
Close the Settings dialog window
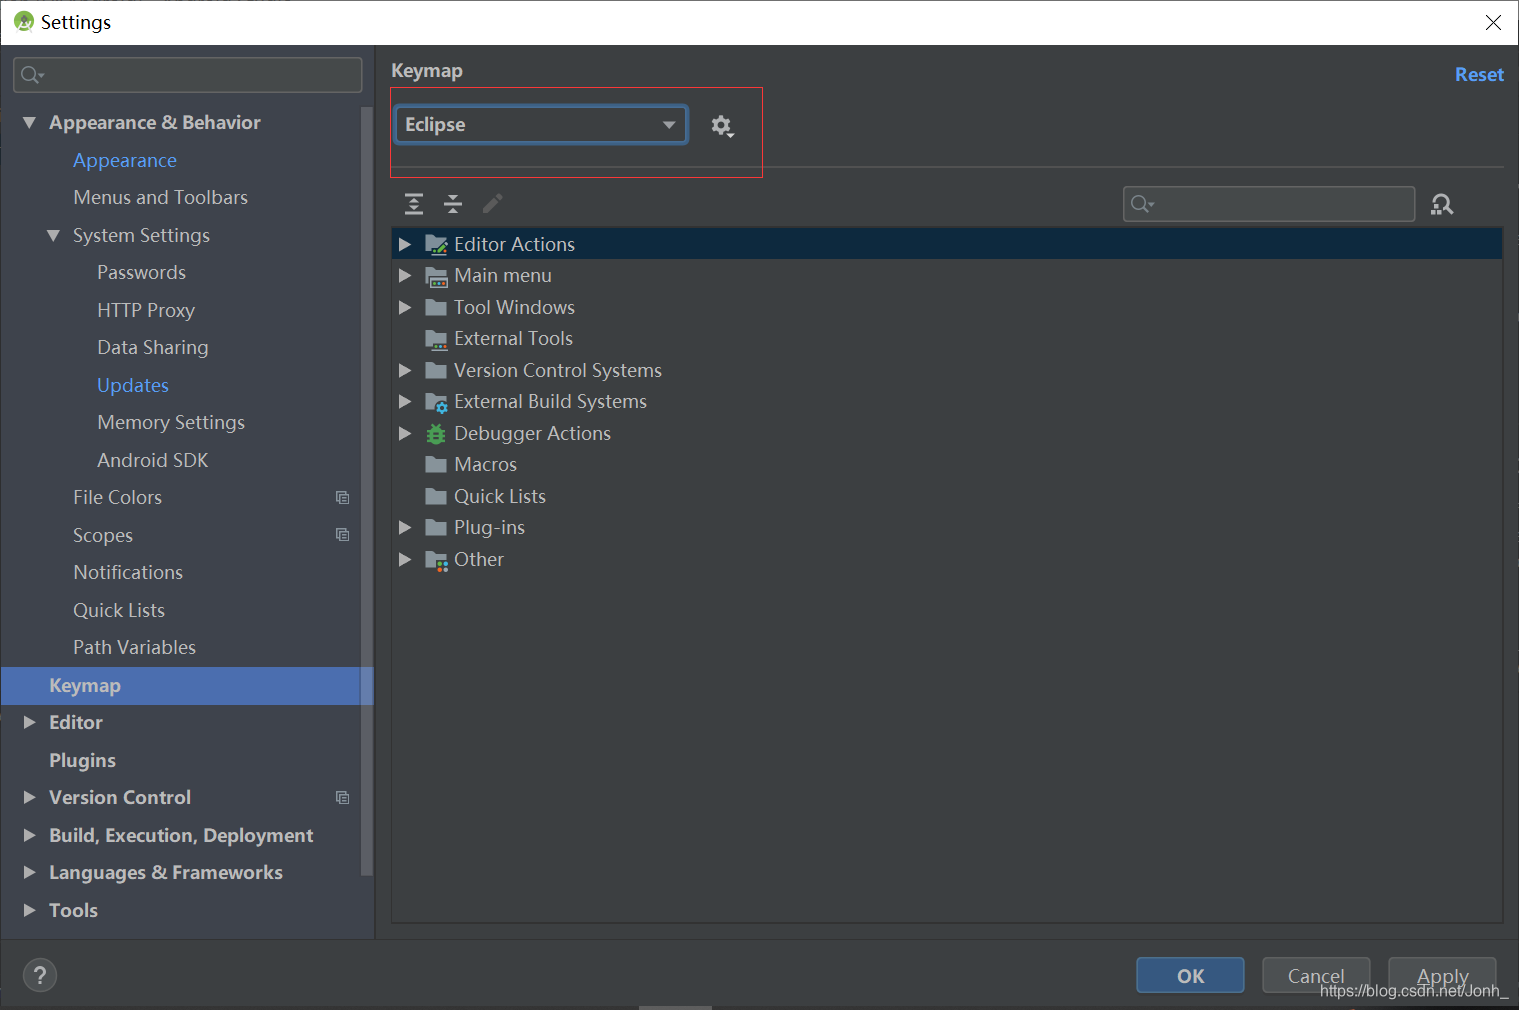[x=1493, y=22]
